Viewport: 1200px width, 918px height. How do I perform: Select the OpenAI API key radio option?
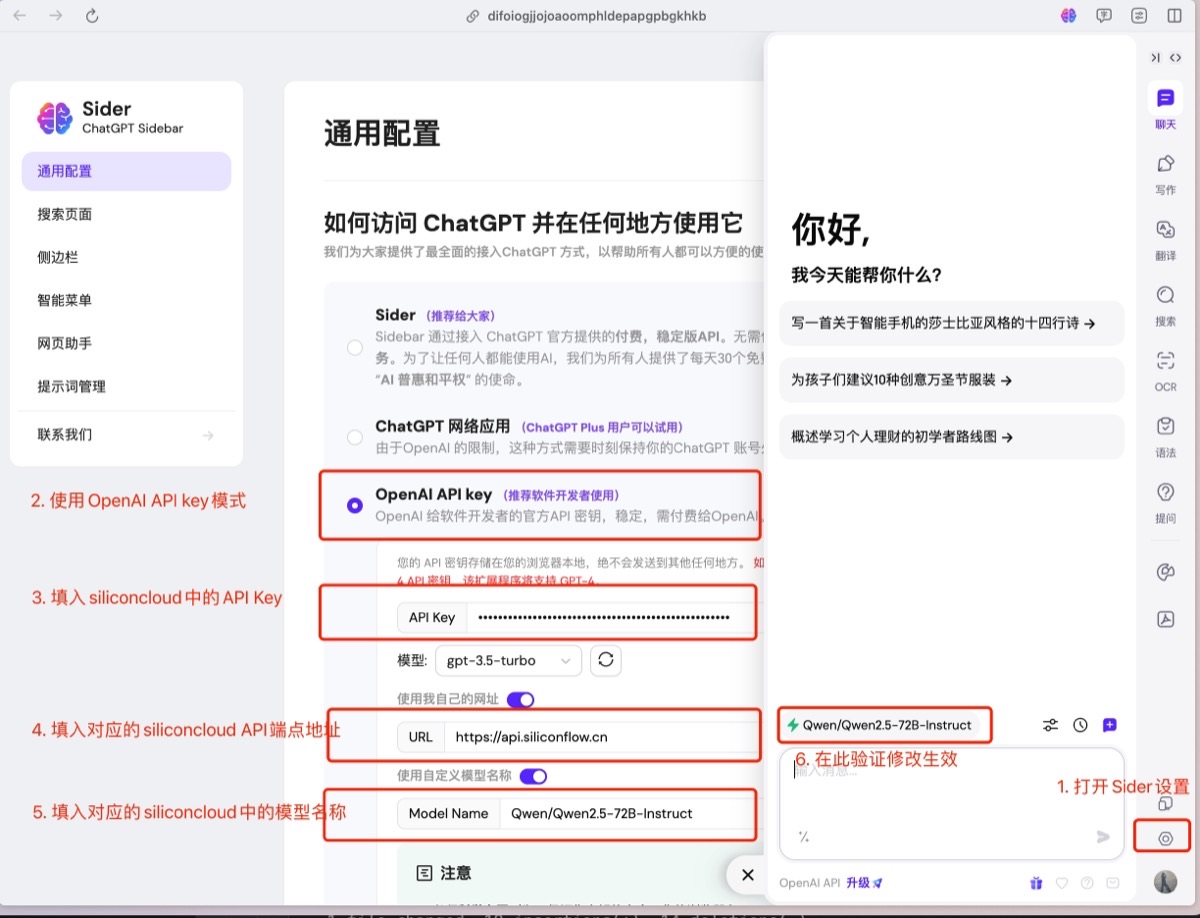pyautogui.click(x=354, y=506)
